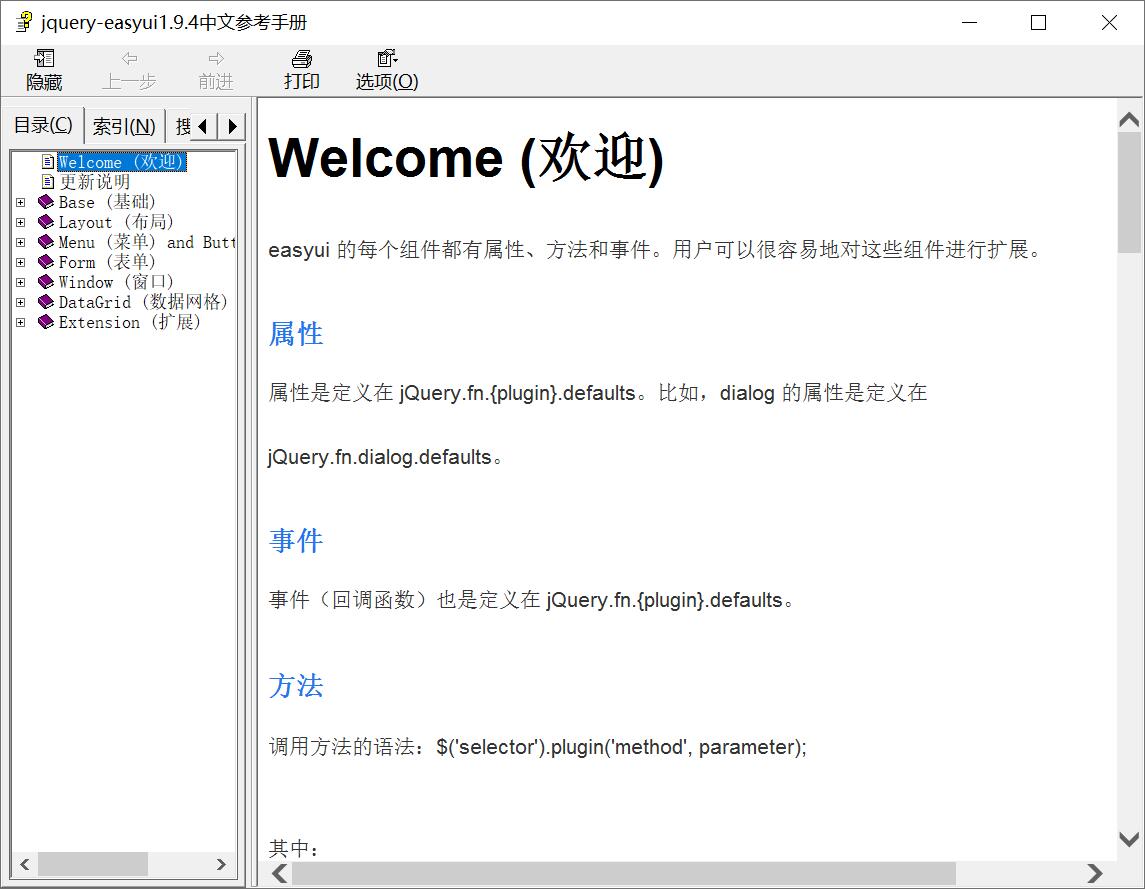The width and height of the screenshot is (1145, 889).
Task: Maximize the help window
Action: (1038, 23)
